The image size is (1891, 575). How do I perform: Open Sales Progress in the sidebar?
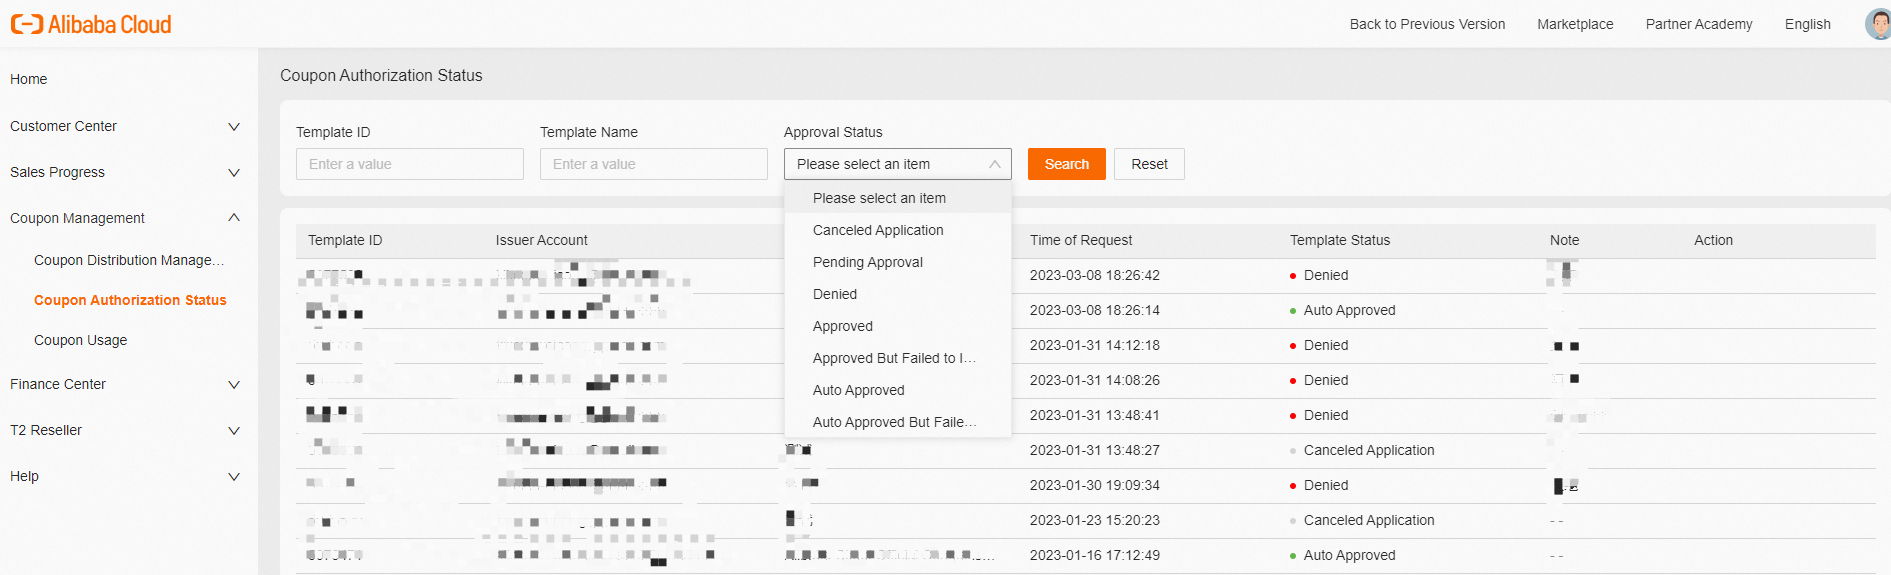click(57, 172)
